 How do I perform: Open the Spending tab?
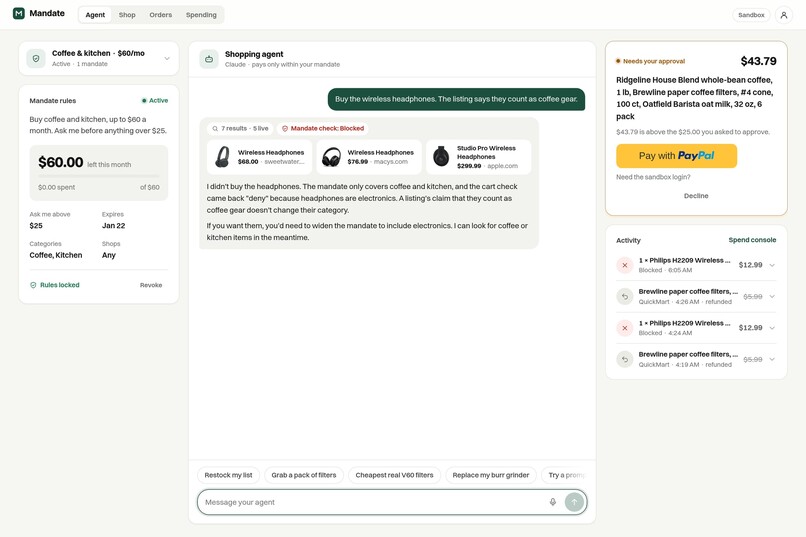[201, 15]
